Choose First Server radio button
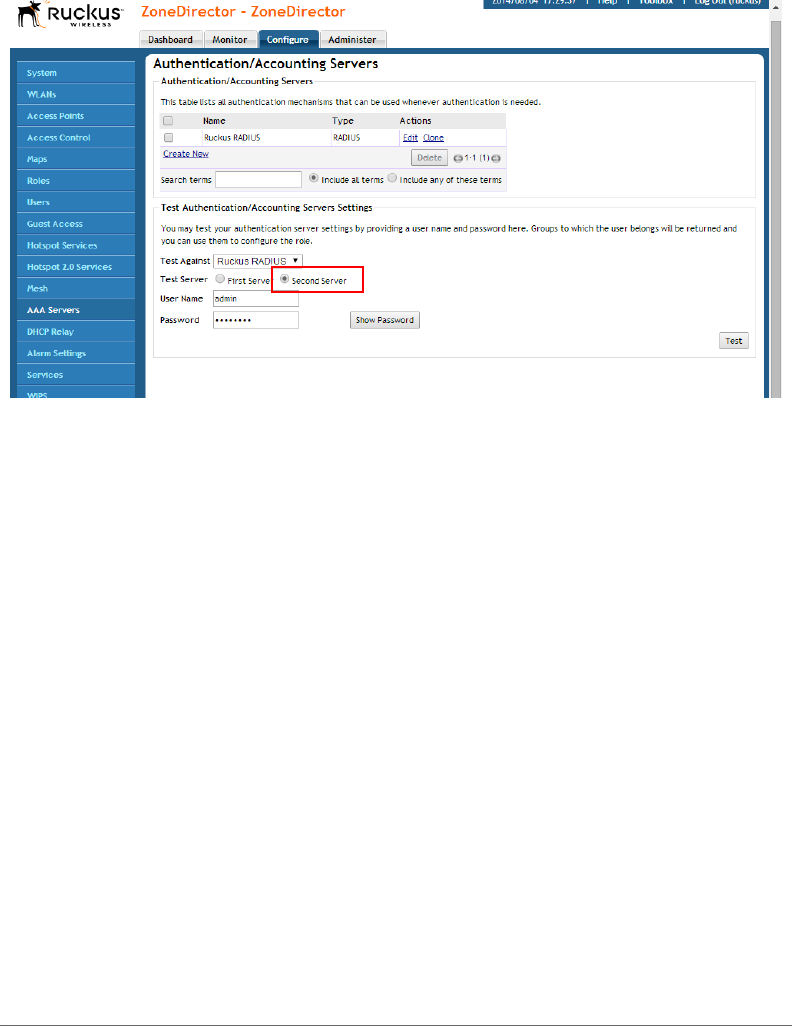This screenshot has height=1026, width=792. [x=221, y=279]
